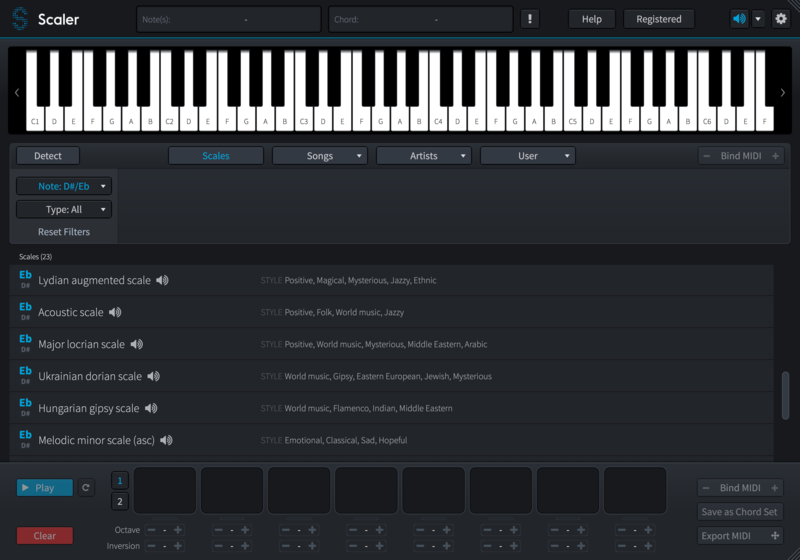The width and height of the screenshot is (800, 560).
Task: Toggle the Detect mode button
Action: tap(48, 156)
